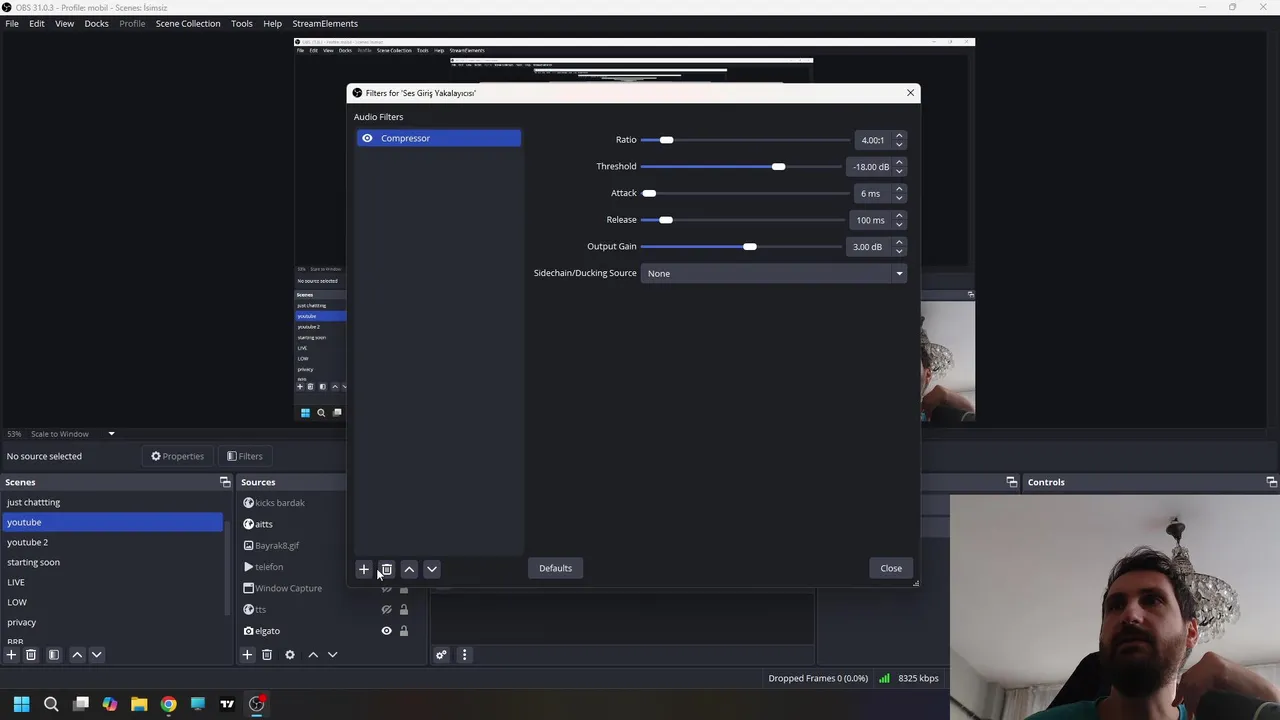
Task: Open selected source properties gear
Action: click(290, 655)
